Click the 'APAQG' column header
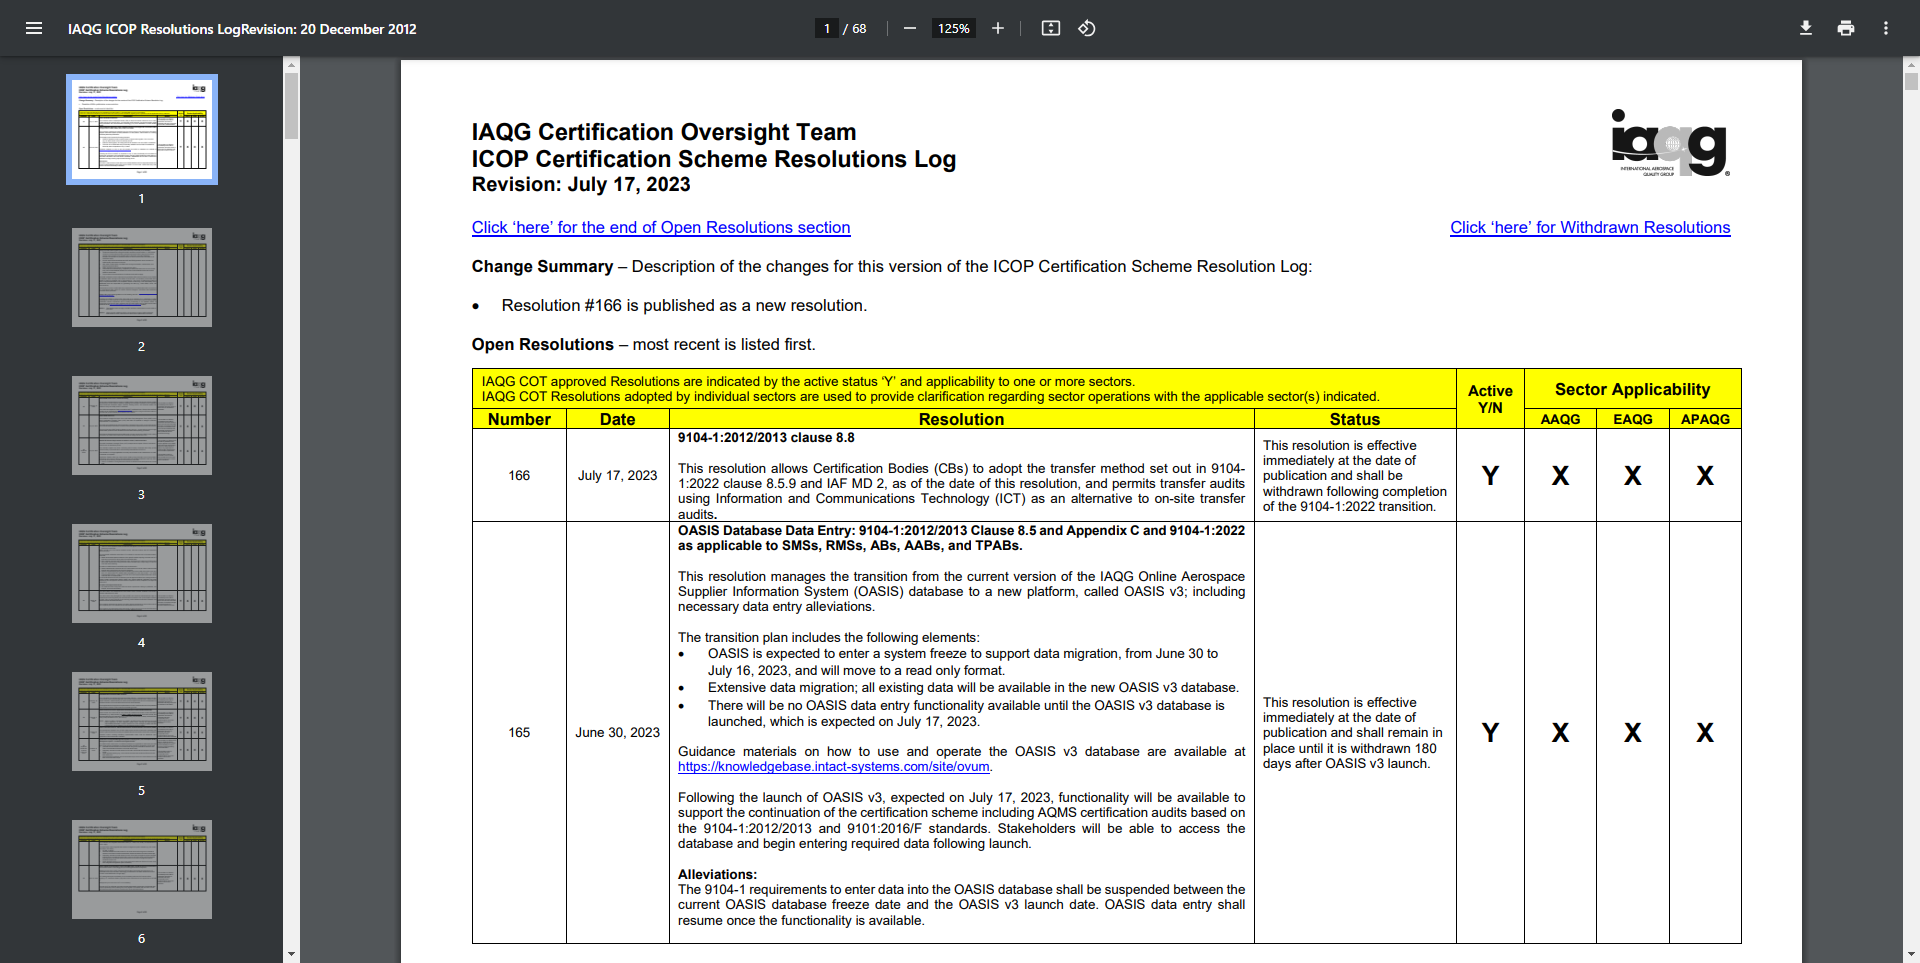Image resolution: width=1920 pixels, height=963 pixels. pyautogui.click(x=1705, y=419)
